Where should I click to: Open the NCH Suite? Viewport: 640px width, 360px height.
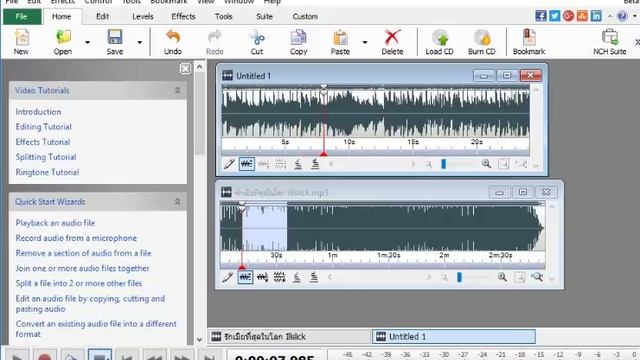(610, 42)
